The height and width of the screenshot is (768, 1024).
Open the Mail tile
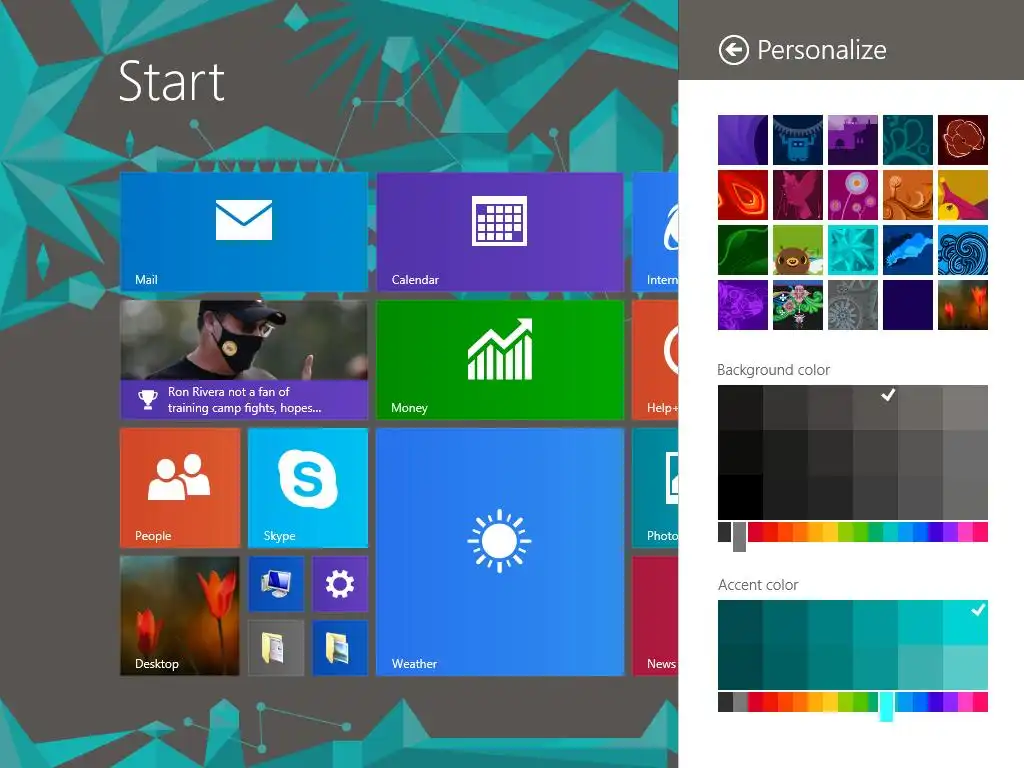[x=244, y=232]
